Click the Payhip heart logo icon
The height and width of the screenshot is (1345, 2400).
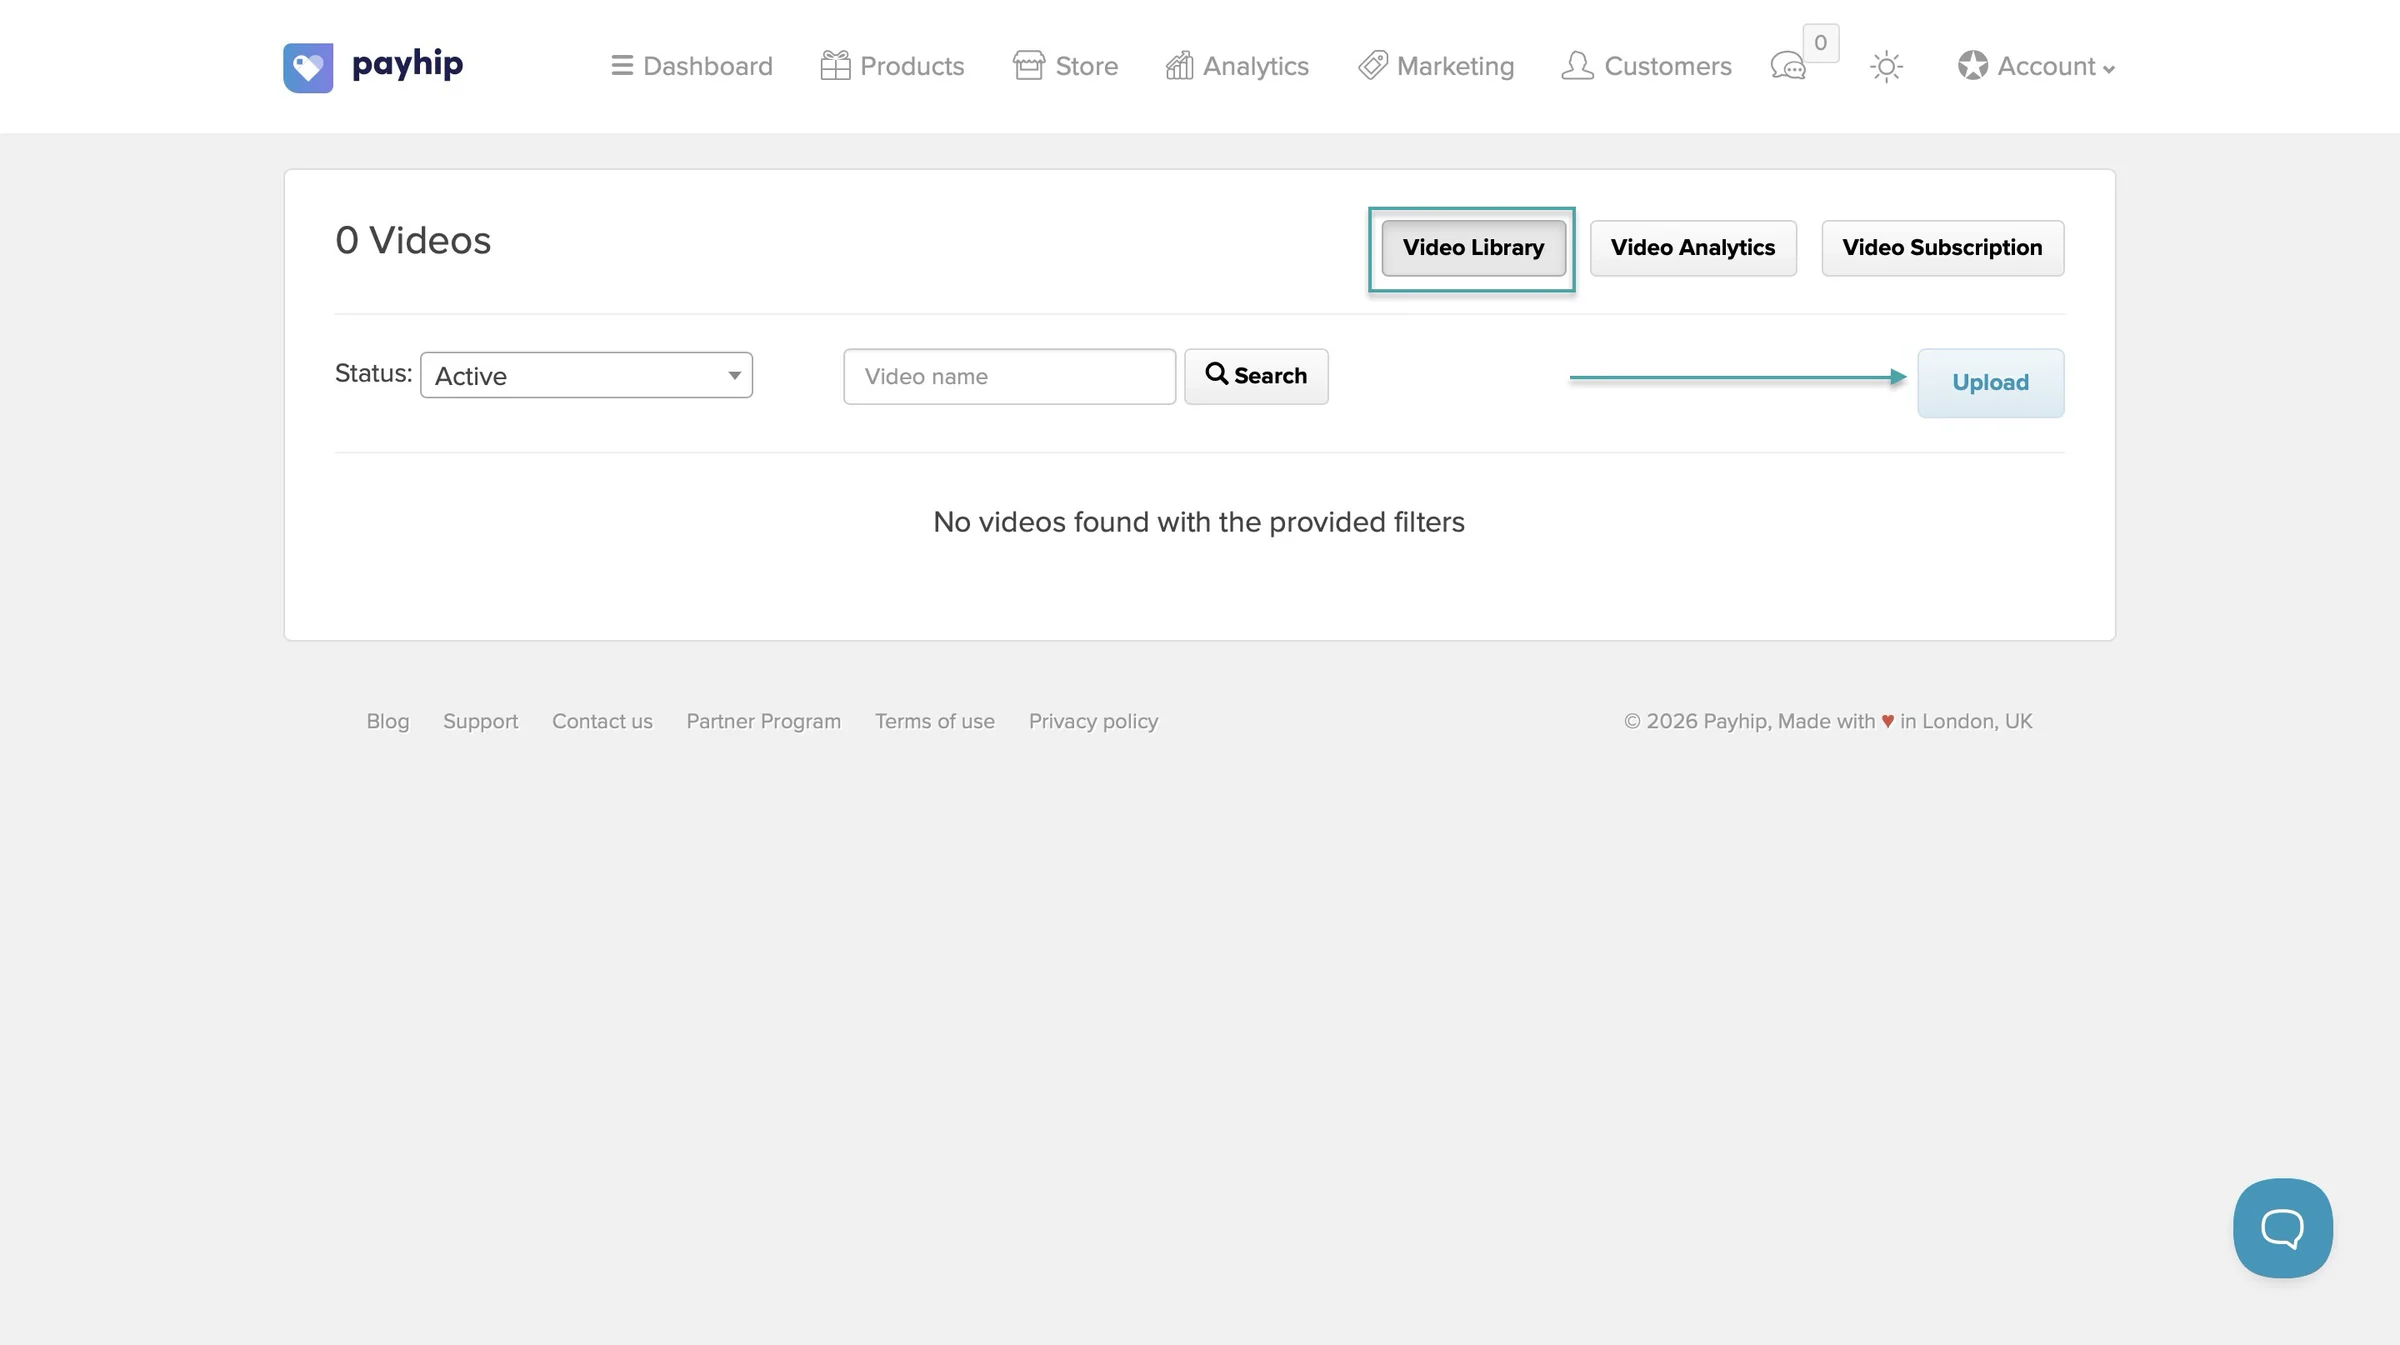pyautogui.click(x=308, y=67)
